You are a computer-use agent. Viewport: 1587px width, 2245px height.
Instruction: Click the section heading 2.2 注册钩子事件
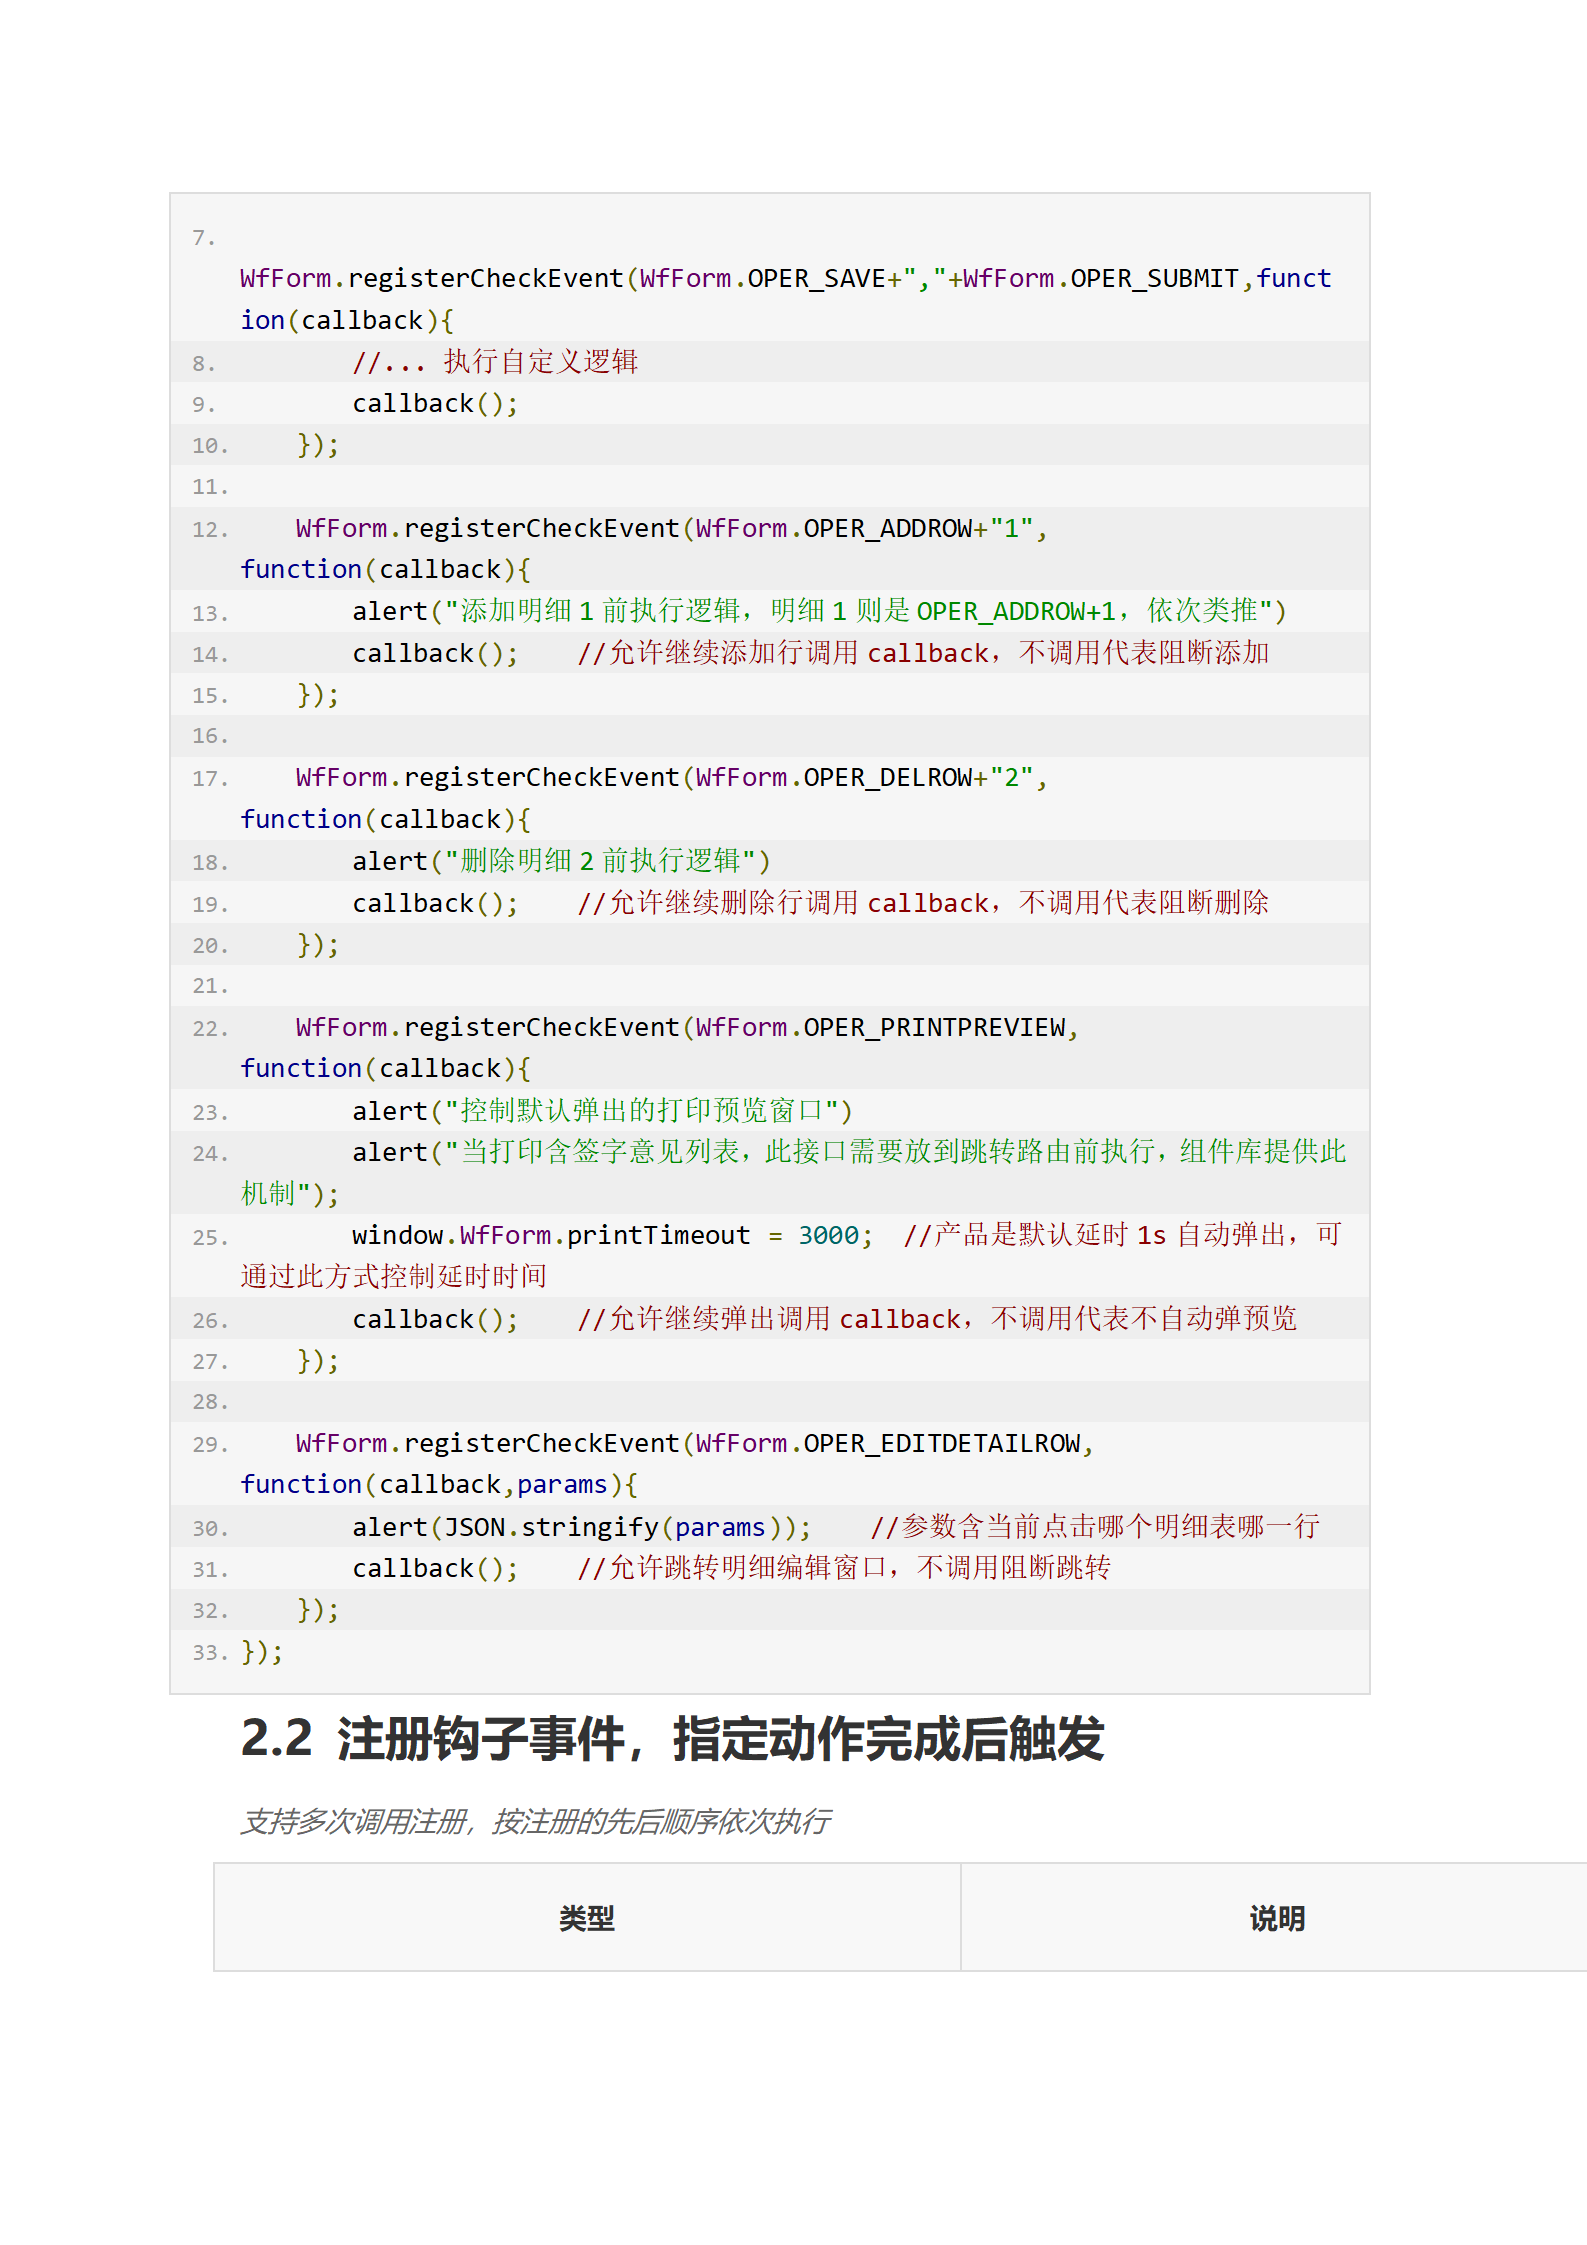click(672, 1739)
